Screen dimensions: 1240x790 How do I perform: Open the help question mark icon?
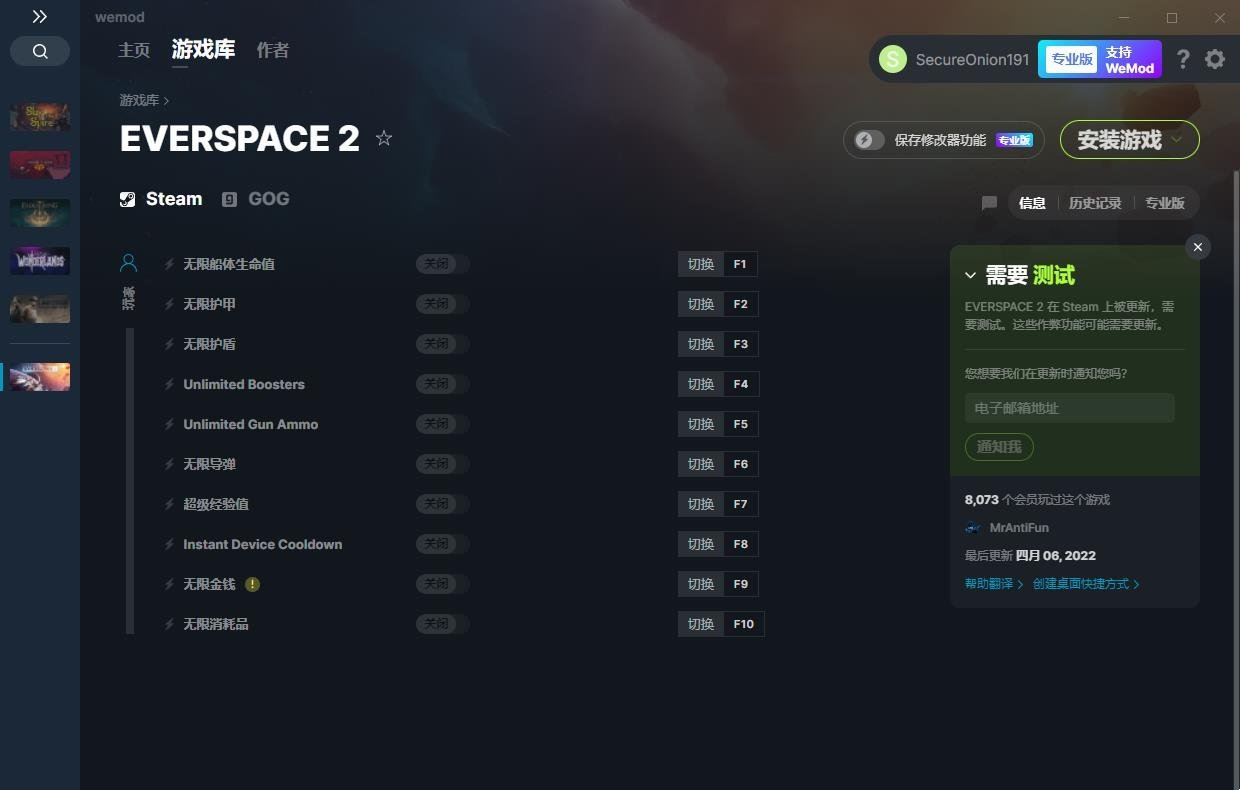(x=1183, y=59)
